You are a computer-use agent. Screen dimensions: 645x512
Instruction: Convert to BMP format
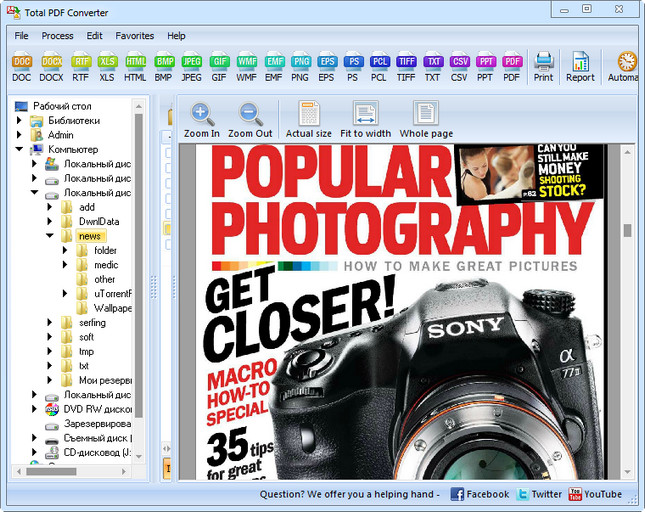click(164, 68)
